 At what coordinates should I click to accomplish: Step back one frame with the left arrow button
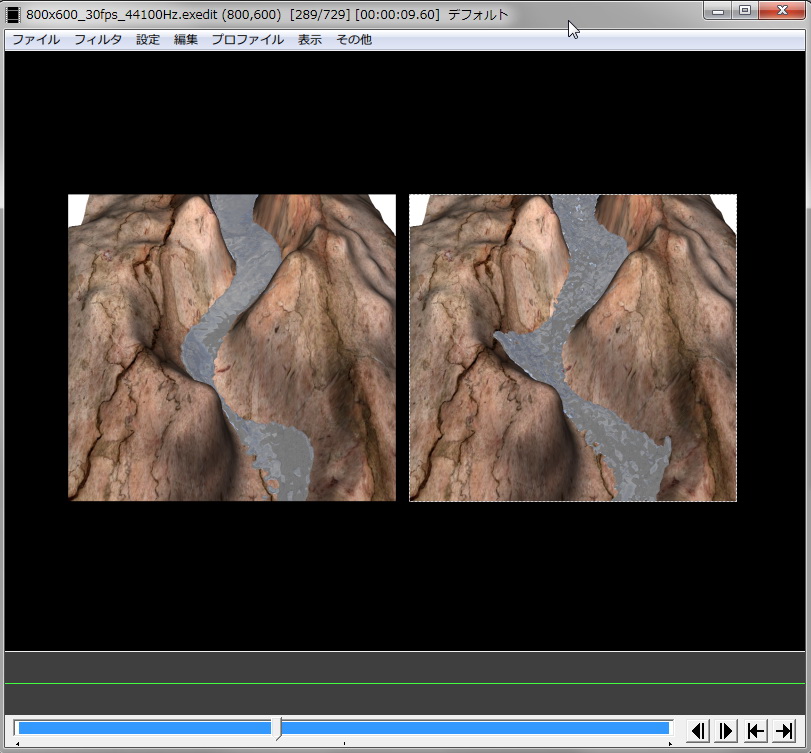click(x=699, y=731)
